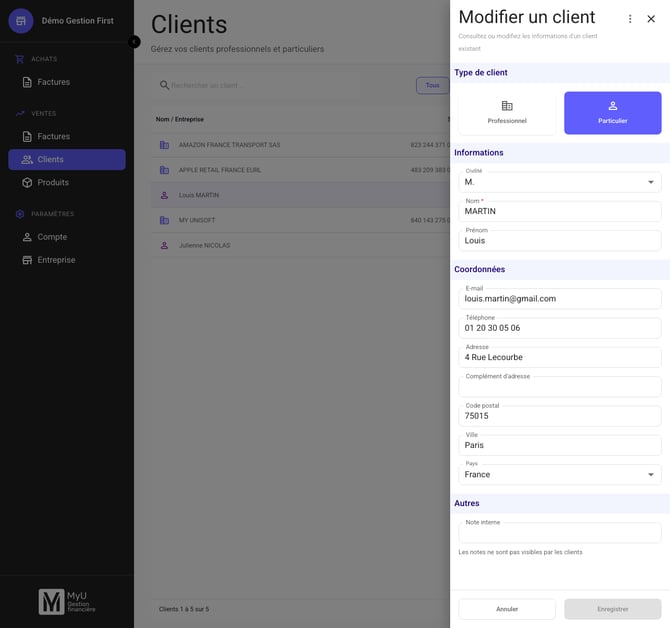Select Particulier client type

[x=612, y=113]
